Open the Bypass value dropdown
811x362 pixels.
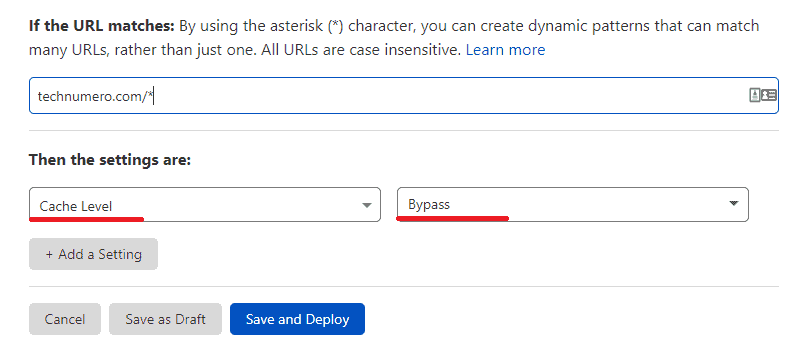[573, 204]
